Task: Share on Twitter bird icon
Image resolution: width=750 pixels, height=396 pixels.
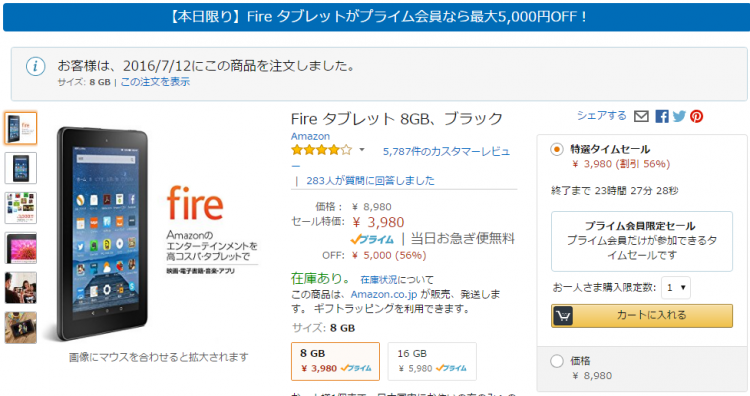Action: point(679,116)
